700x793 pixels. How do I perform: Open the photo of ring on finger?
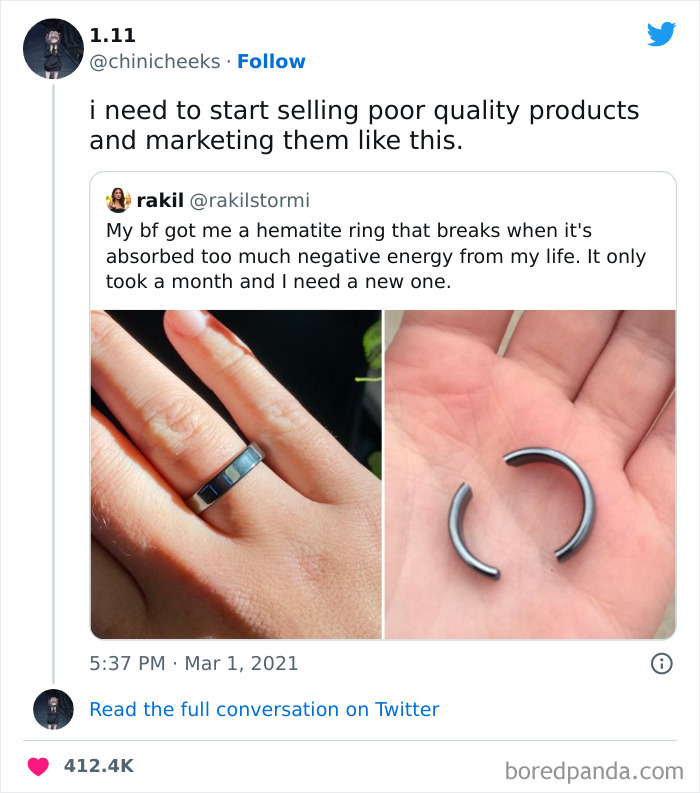pos(236,474)
